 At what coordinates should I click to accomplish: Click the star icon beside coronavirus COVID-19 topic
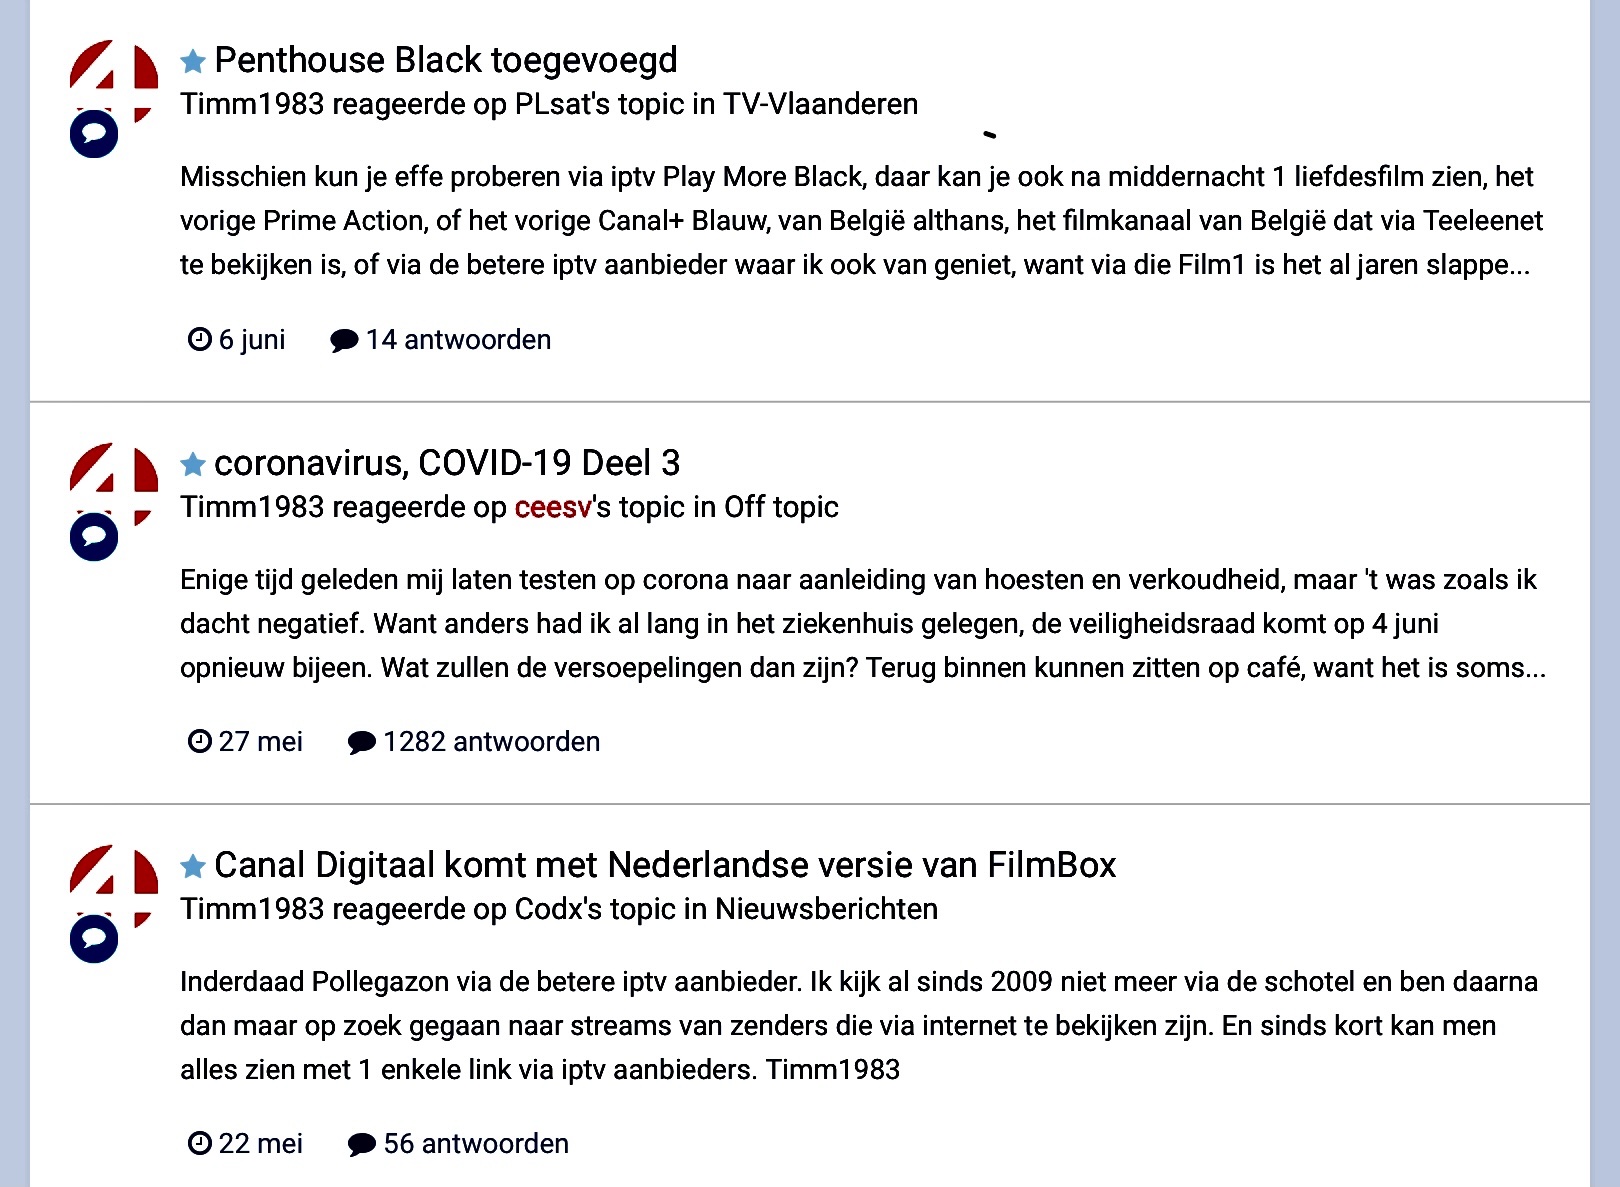click(x=193, y=464)
